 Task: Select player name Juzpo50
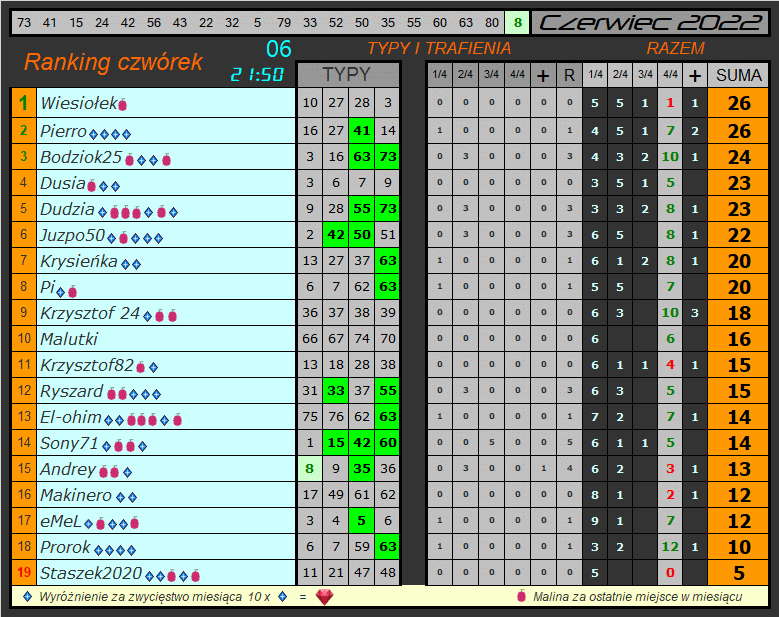[x=73, y=235]
